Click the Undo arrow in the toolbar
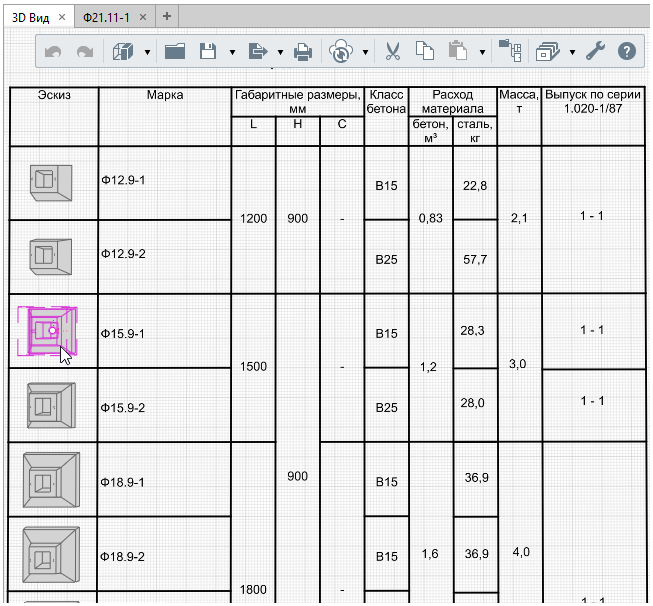This screenshot has width=653, height=606. click(54, 51)
